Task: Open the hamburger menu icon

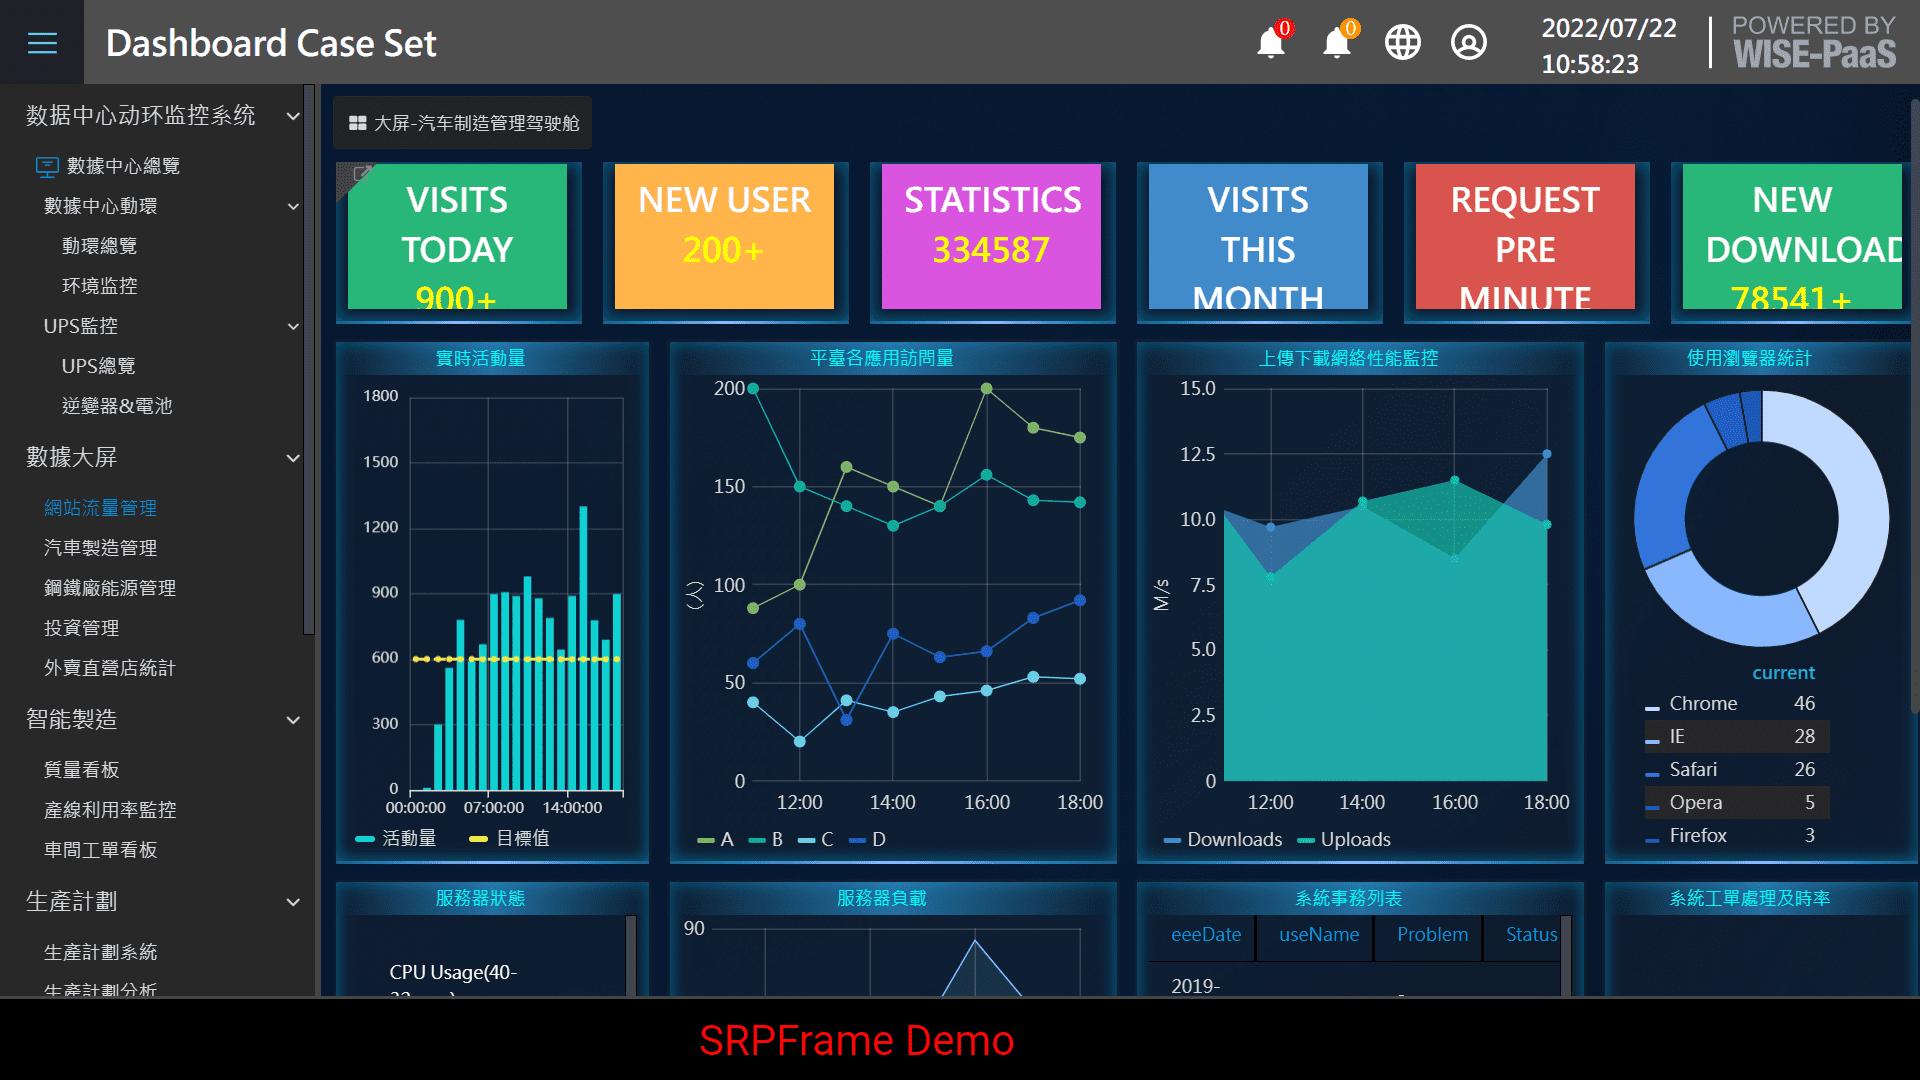Action: pos(42,43)
